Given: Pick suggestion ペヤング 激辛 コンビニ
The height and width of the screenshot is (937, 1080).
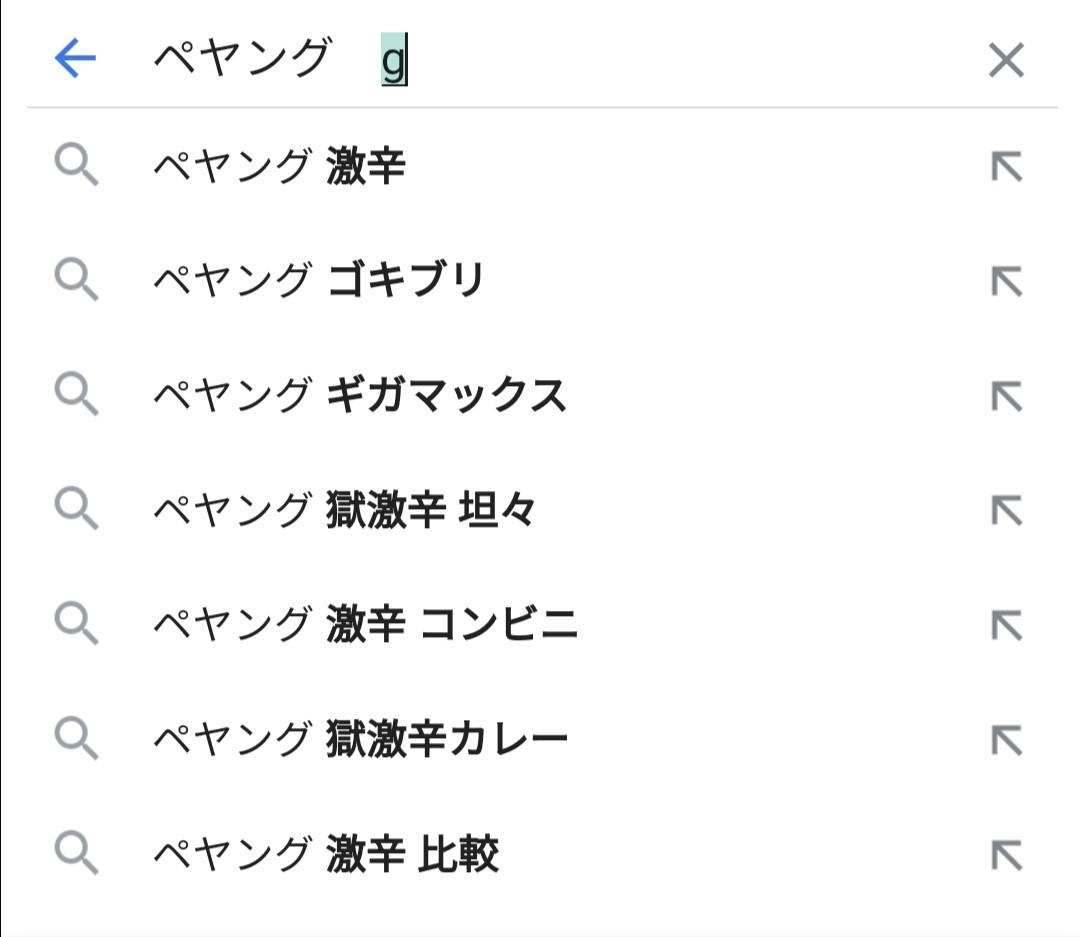Looking at the screenshot, I should 366,626.
